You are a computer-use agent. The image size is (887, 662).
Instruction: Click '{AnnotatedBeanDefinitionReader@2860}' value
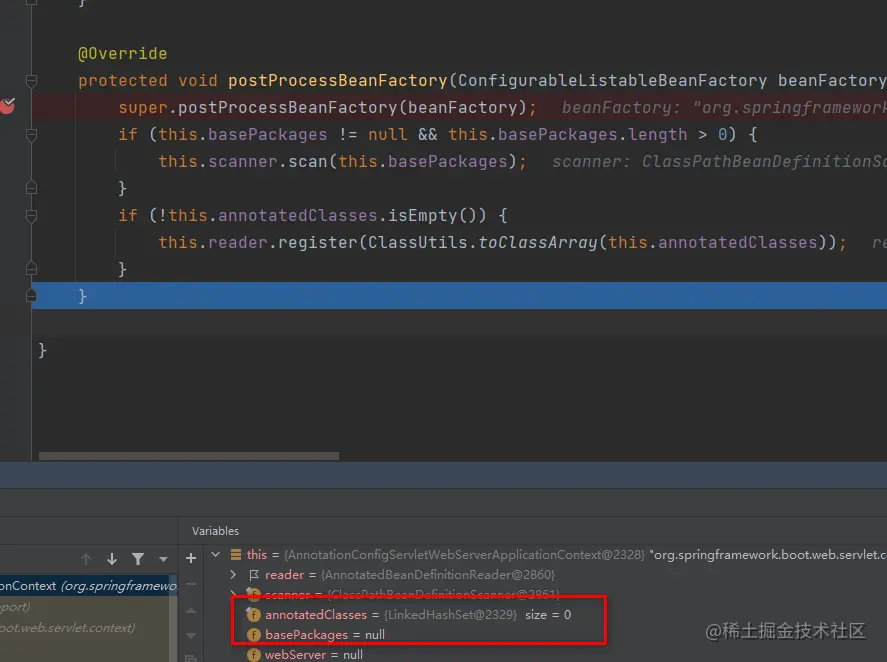coord(438,574)
